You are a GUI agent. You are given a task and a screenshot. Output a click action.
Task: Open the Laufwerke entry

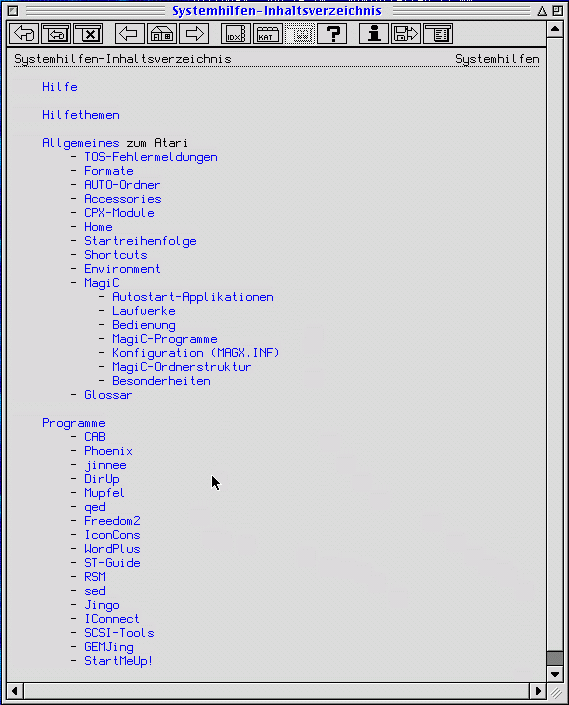144,311
